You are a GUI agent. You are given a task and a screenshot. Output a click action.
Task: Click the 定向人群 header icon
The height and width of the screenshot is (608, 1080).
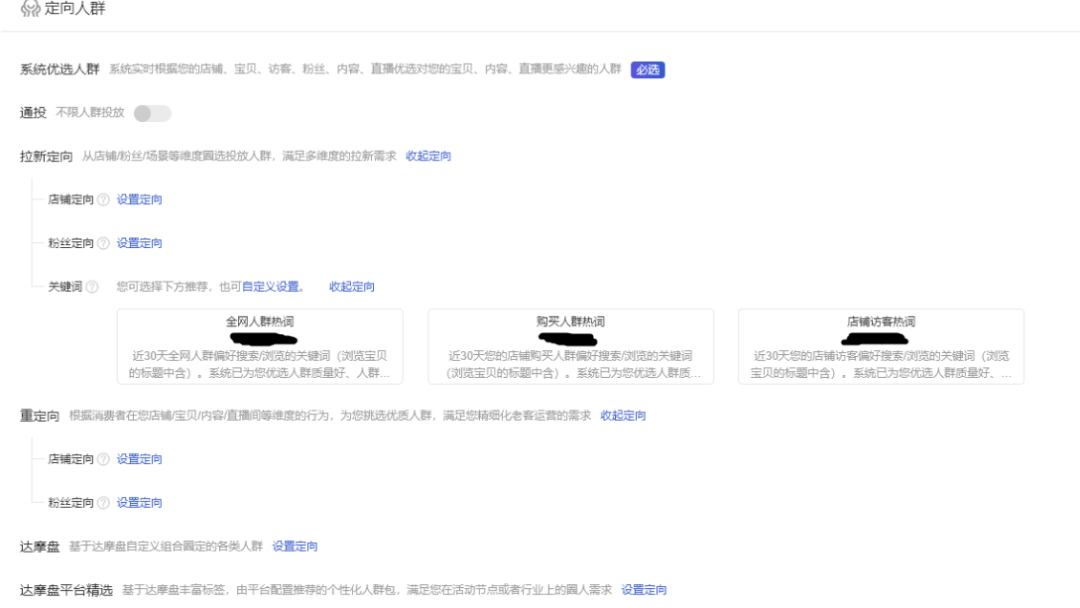[28, 9]
